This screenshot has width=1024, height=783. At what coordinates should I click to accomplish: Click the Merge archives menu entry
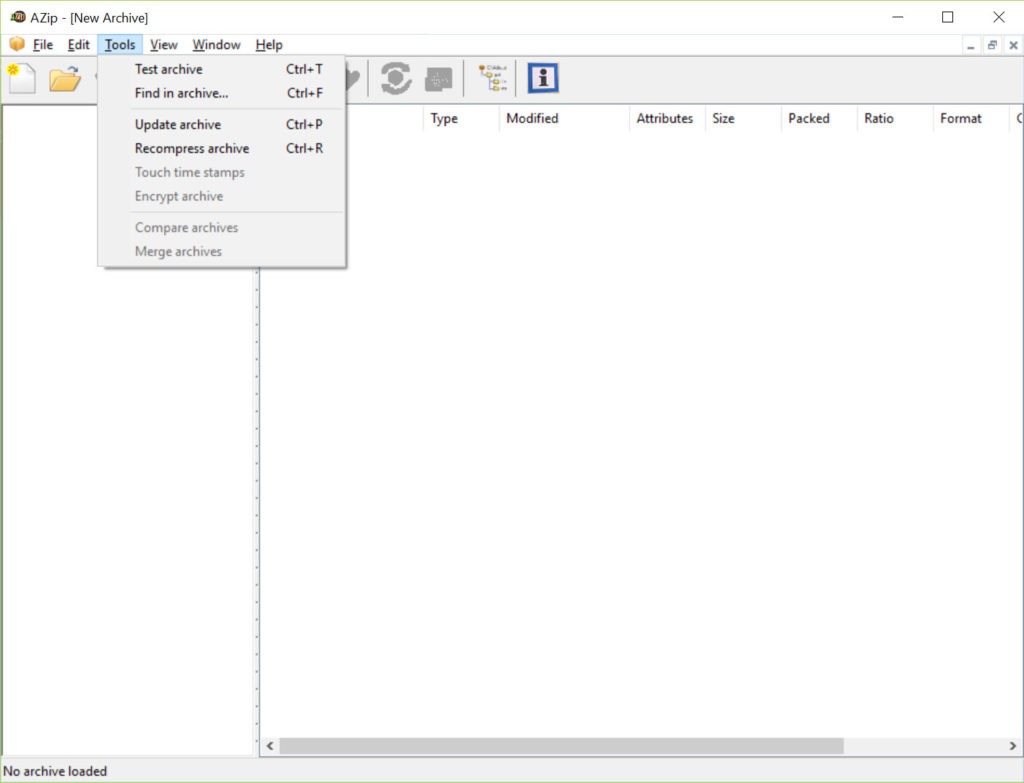(222, 251)
